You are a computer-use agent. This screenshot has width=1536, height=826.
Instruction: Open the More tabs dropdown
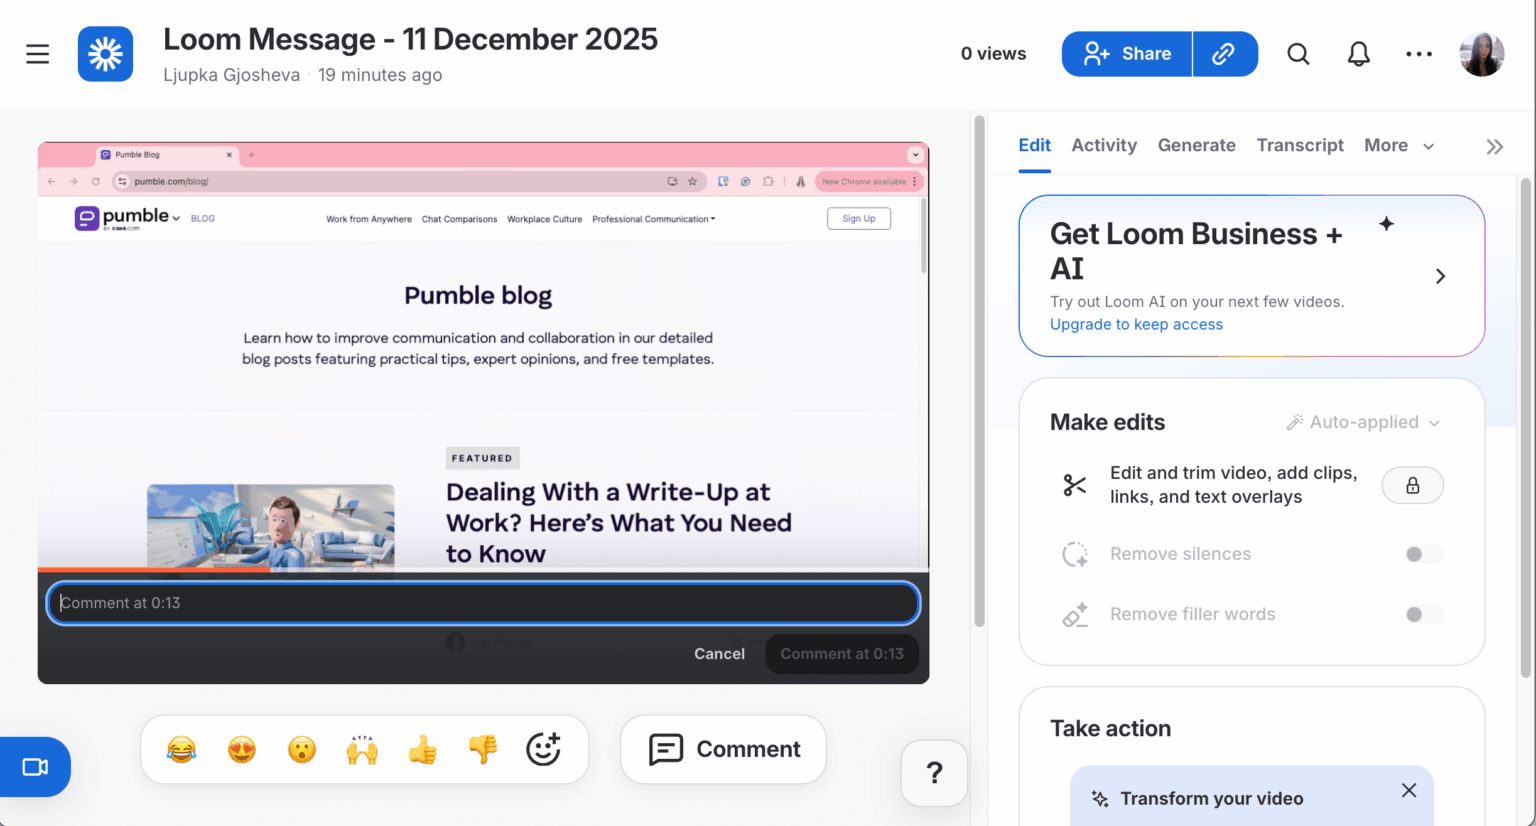pos(1398,145)
